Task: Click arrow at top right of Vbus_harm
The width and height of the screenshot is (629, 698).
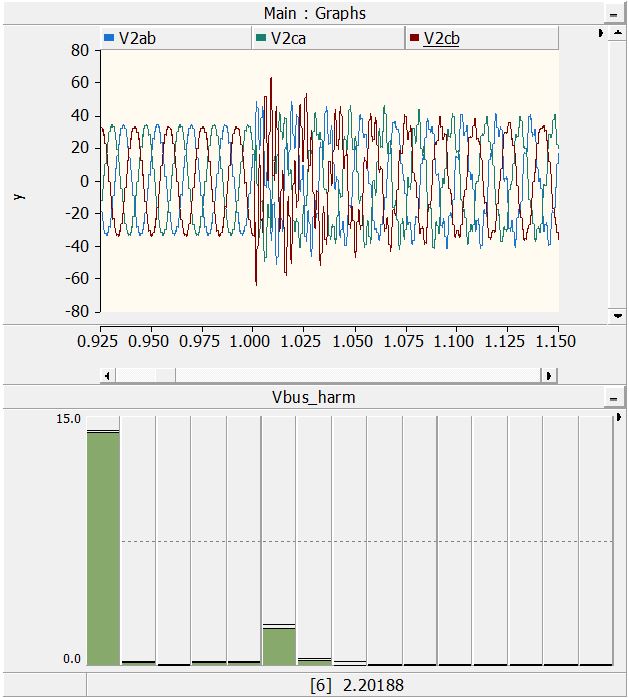Action: pos(621,417)
